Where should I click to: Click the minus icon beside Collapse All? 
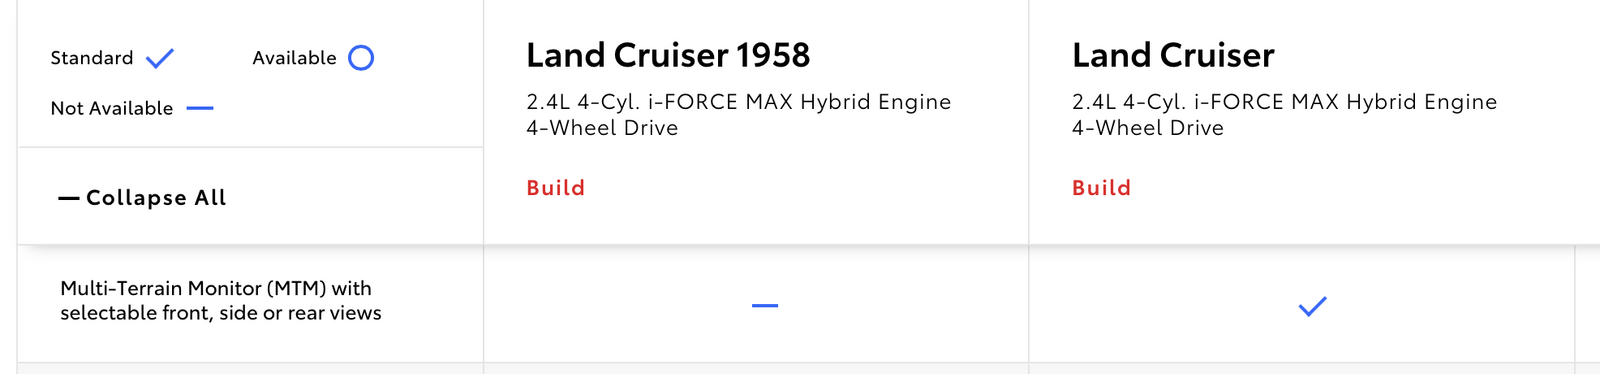point(68,199)
